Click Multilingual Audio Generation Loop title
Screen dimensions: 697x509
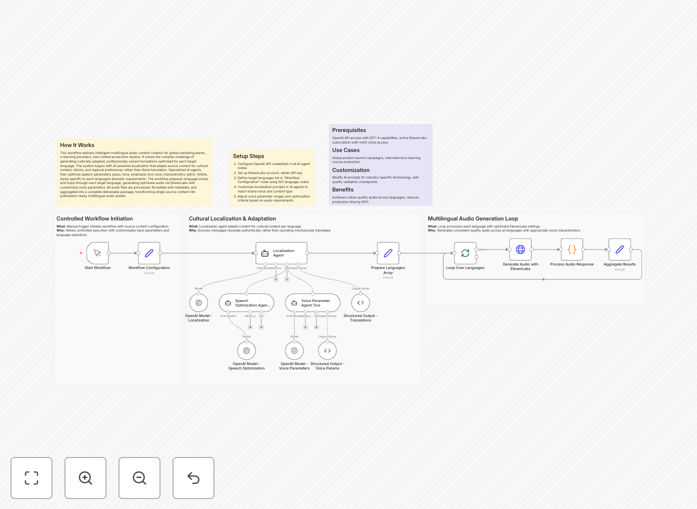point(473,219)
